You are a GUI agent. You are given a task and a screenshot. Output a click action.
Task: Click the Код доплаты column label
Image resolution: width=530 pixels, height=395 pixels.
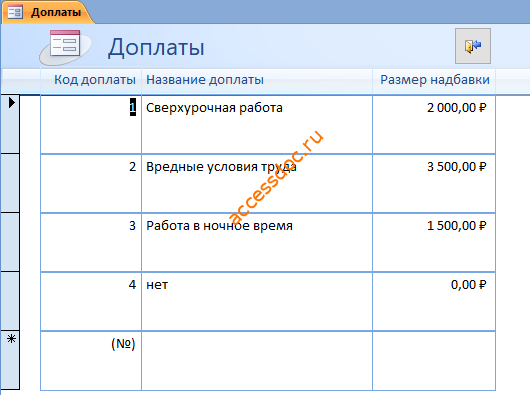[x=95, y=80]
